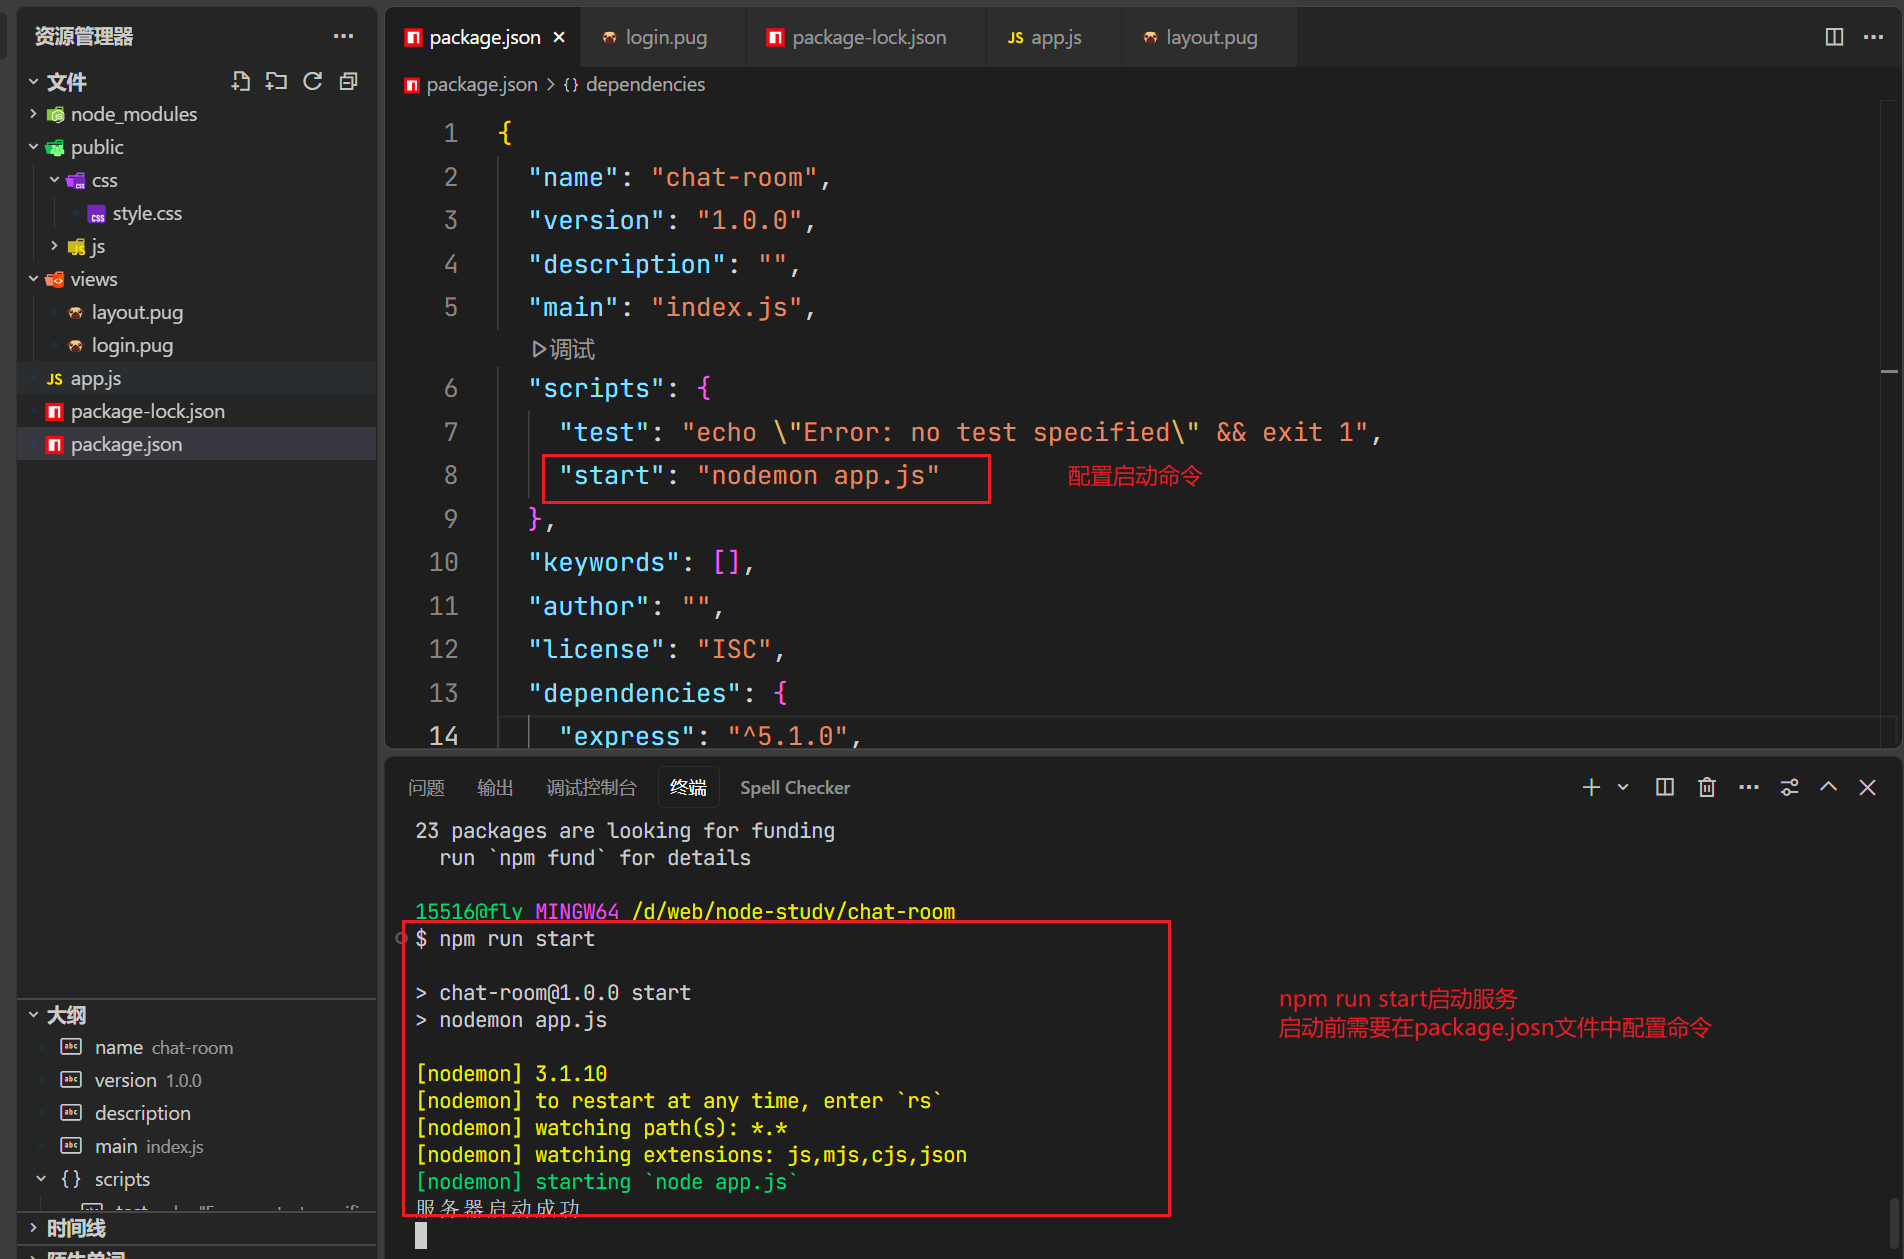
Task: Open the 输出 panel tab
Action: [x=495, y=788]
